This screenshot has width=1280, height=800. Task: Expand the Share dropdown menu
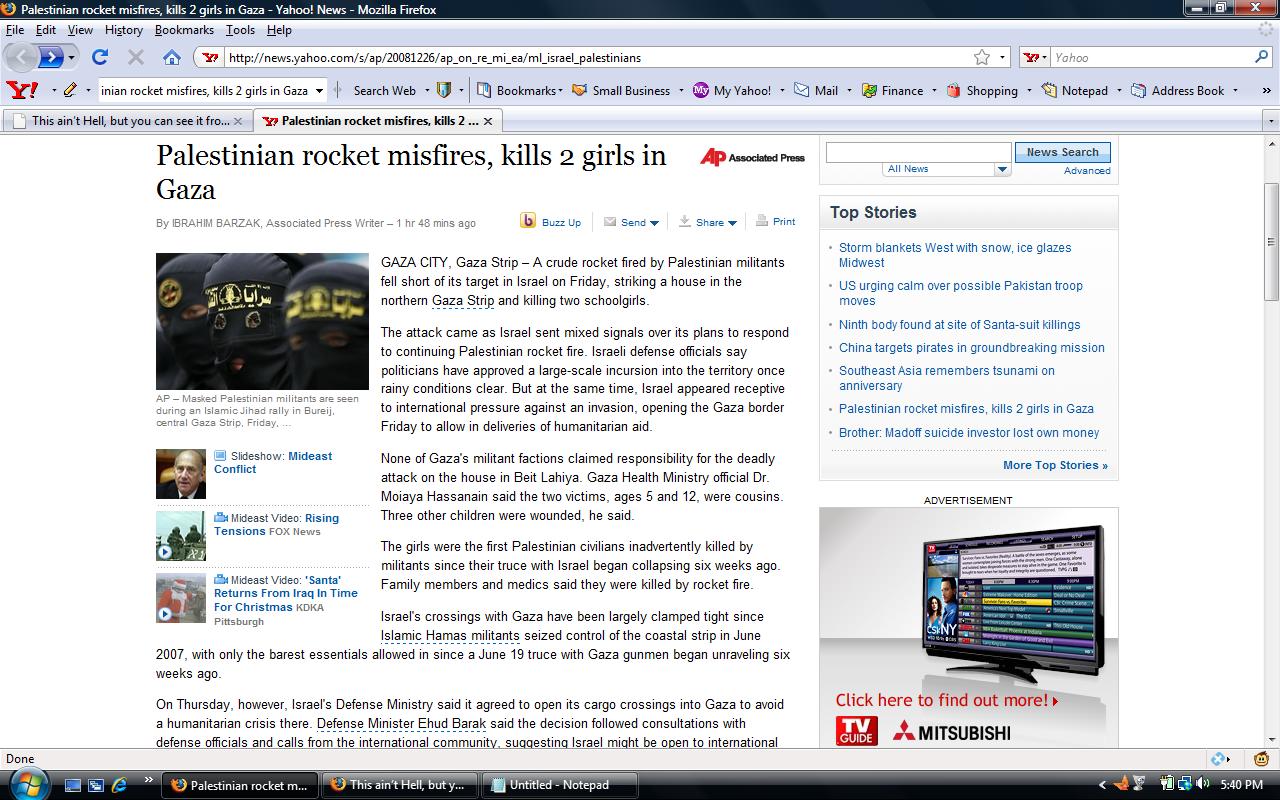point(732,223)
